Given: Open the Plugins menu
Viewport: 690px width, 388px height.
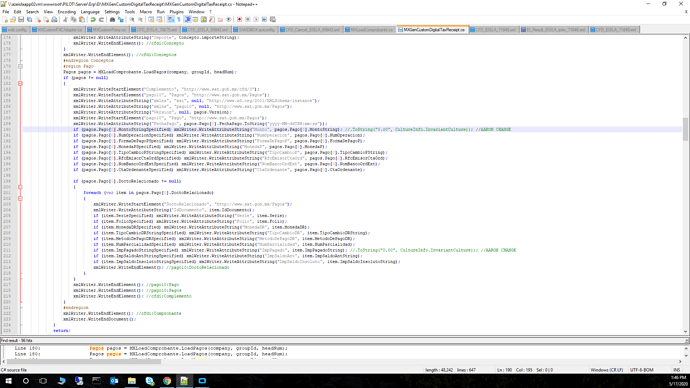Looking at the screenshot, I should coord(176,12).
